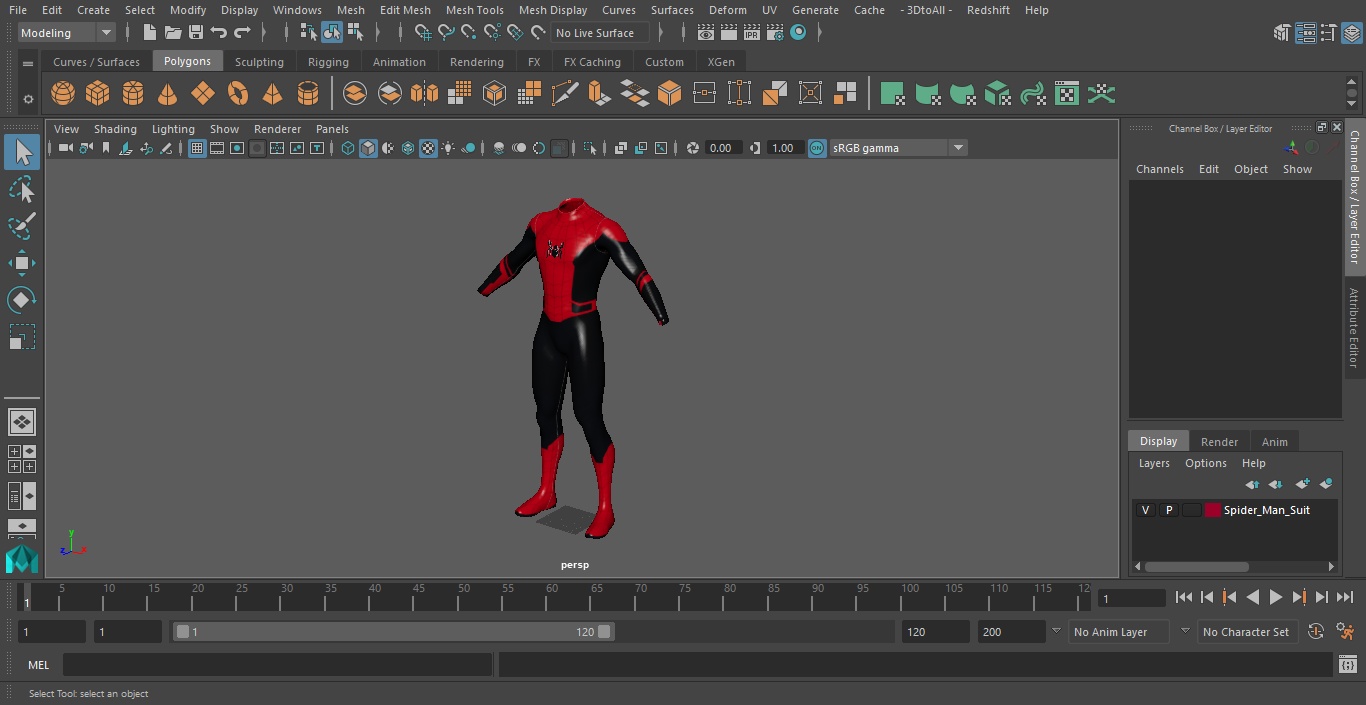The image size is (1366, 705).
Task: Create a polygon pyramid from the shelf
Action: pyautogui.click(x=272, y=94)
